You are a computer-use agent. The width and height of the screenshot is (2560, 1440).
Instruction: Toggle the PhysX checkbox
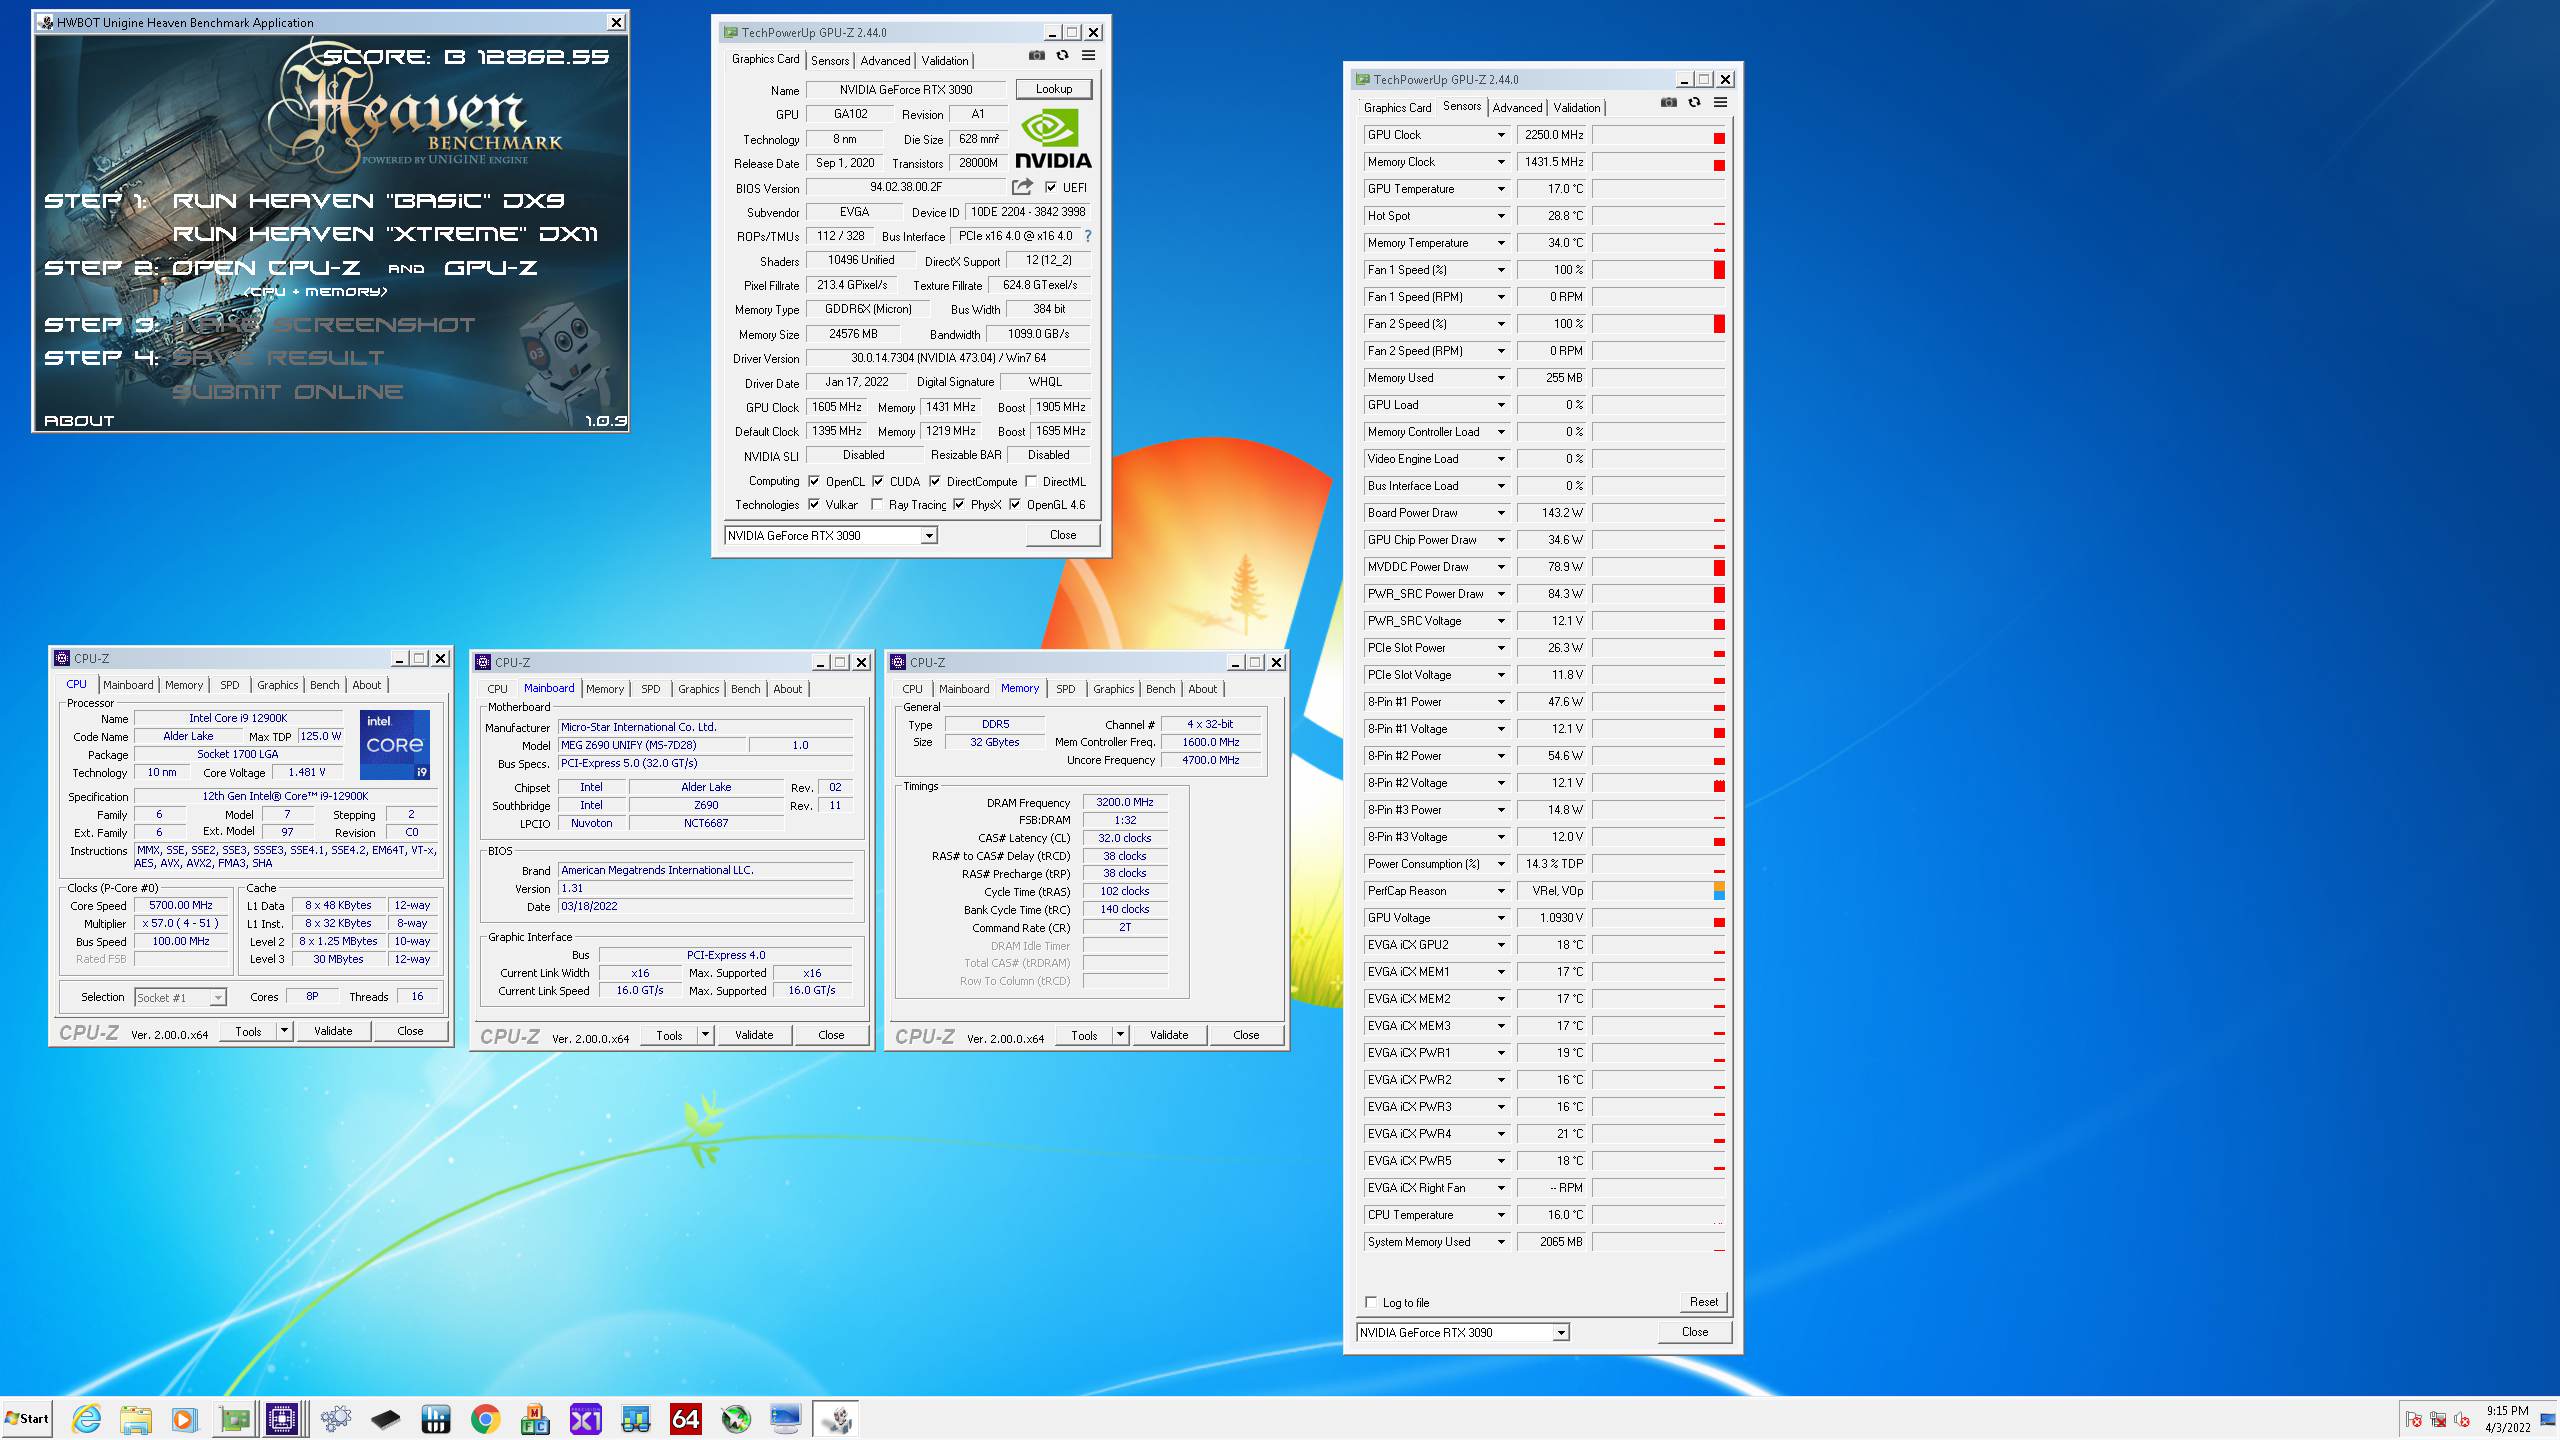tap(959, 505)
